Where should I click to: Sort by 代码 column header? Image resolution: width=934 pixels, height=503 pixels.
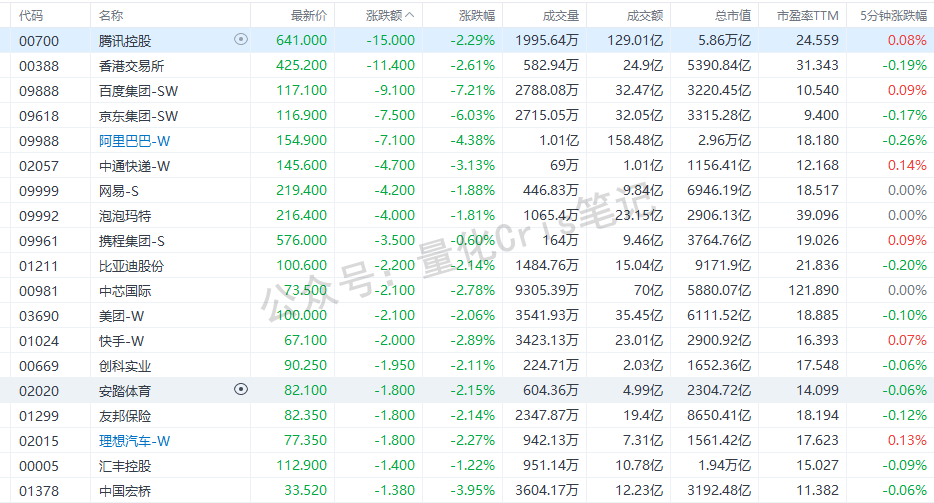31,15
